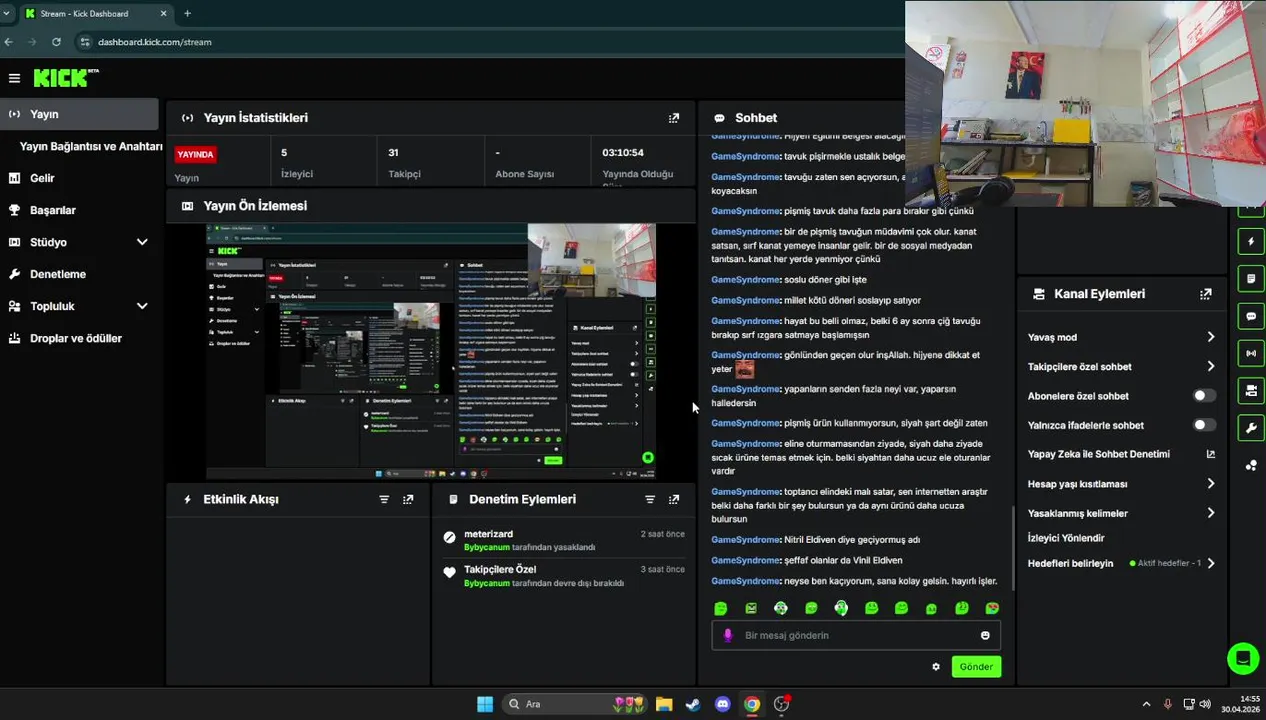Image resolution: width=1266 pixels, height=720 pixels.
Task: Open Yapay Zeka ile Sohbet Denetimi
Action: click(x=1099, y=454)
